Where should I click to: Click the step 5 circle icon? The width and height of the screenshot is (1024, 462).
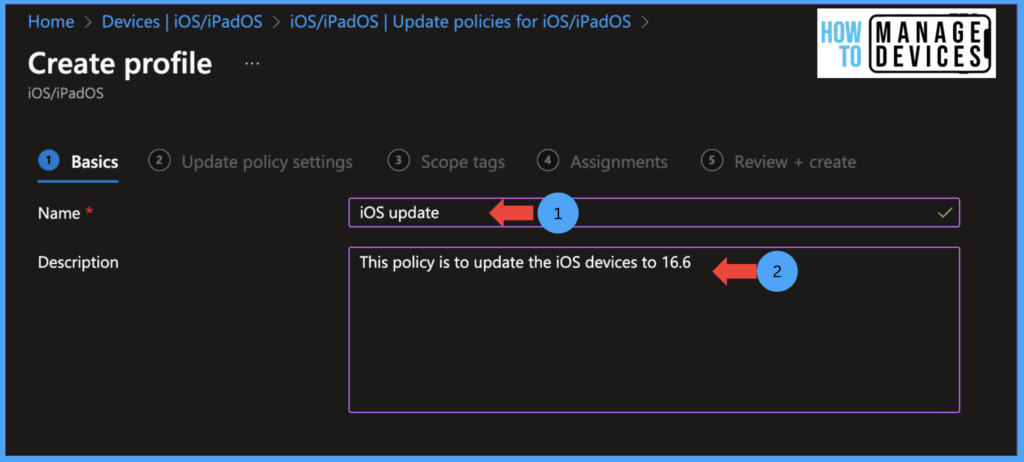[712, 161]
